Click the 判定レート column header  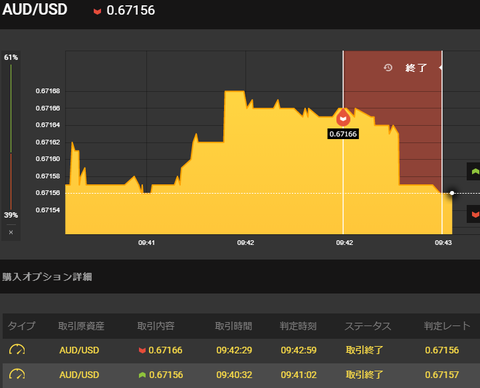point(447,326)
